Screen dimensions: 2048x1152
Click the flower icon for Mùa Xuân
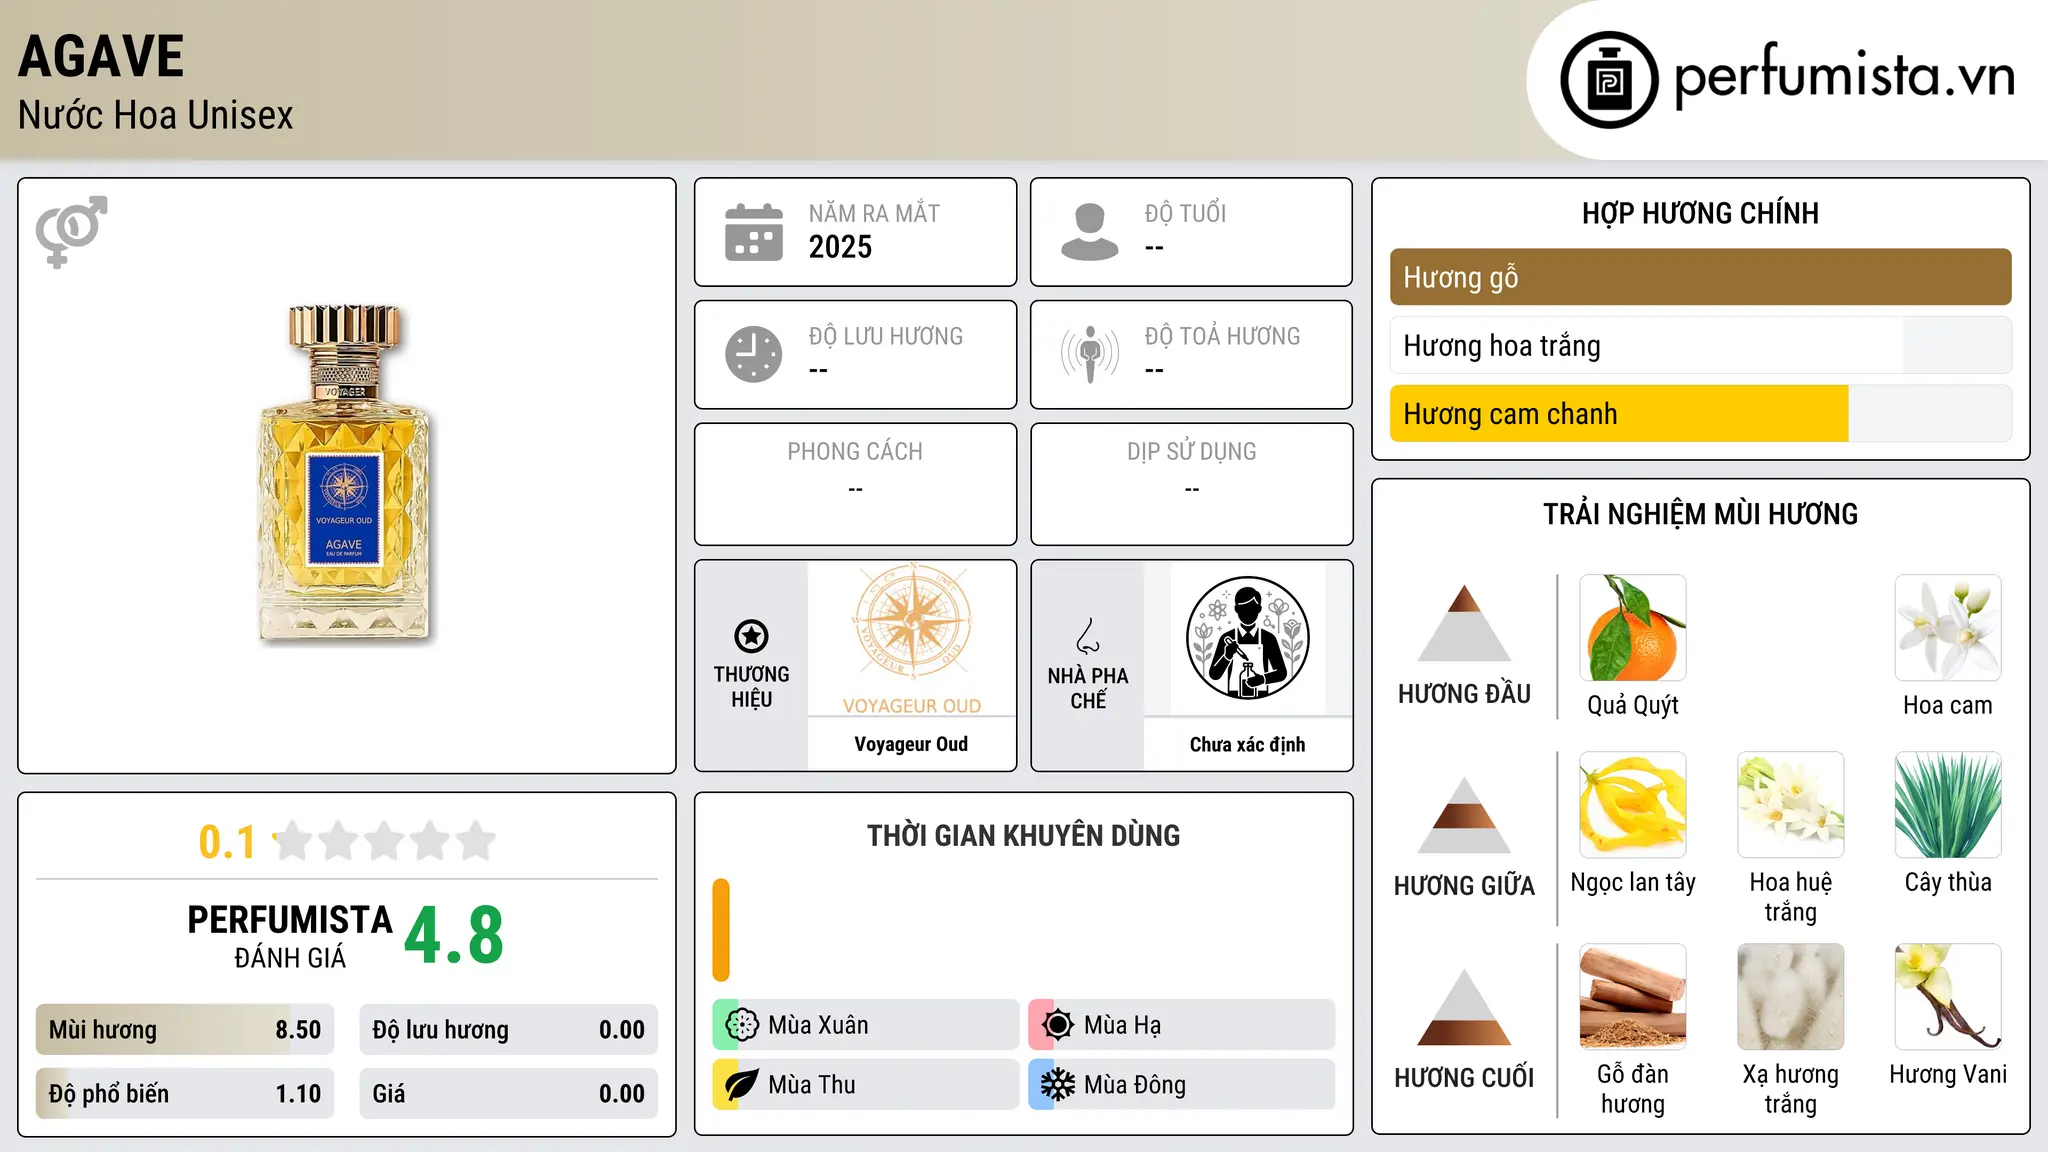pyautogui.click(x=742, y=1025)
